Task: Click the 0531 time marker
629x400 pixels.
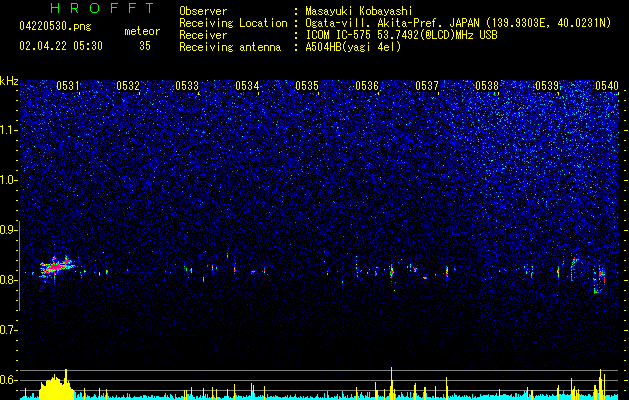Action: point(68,86)
